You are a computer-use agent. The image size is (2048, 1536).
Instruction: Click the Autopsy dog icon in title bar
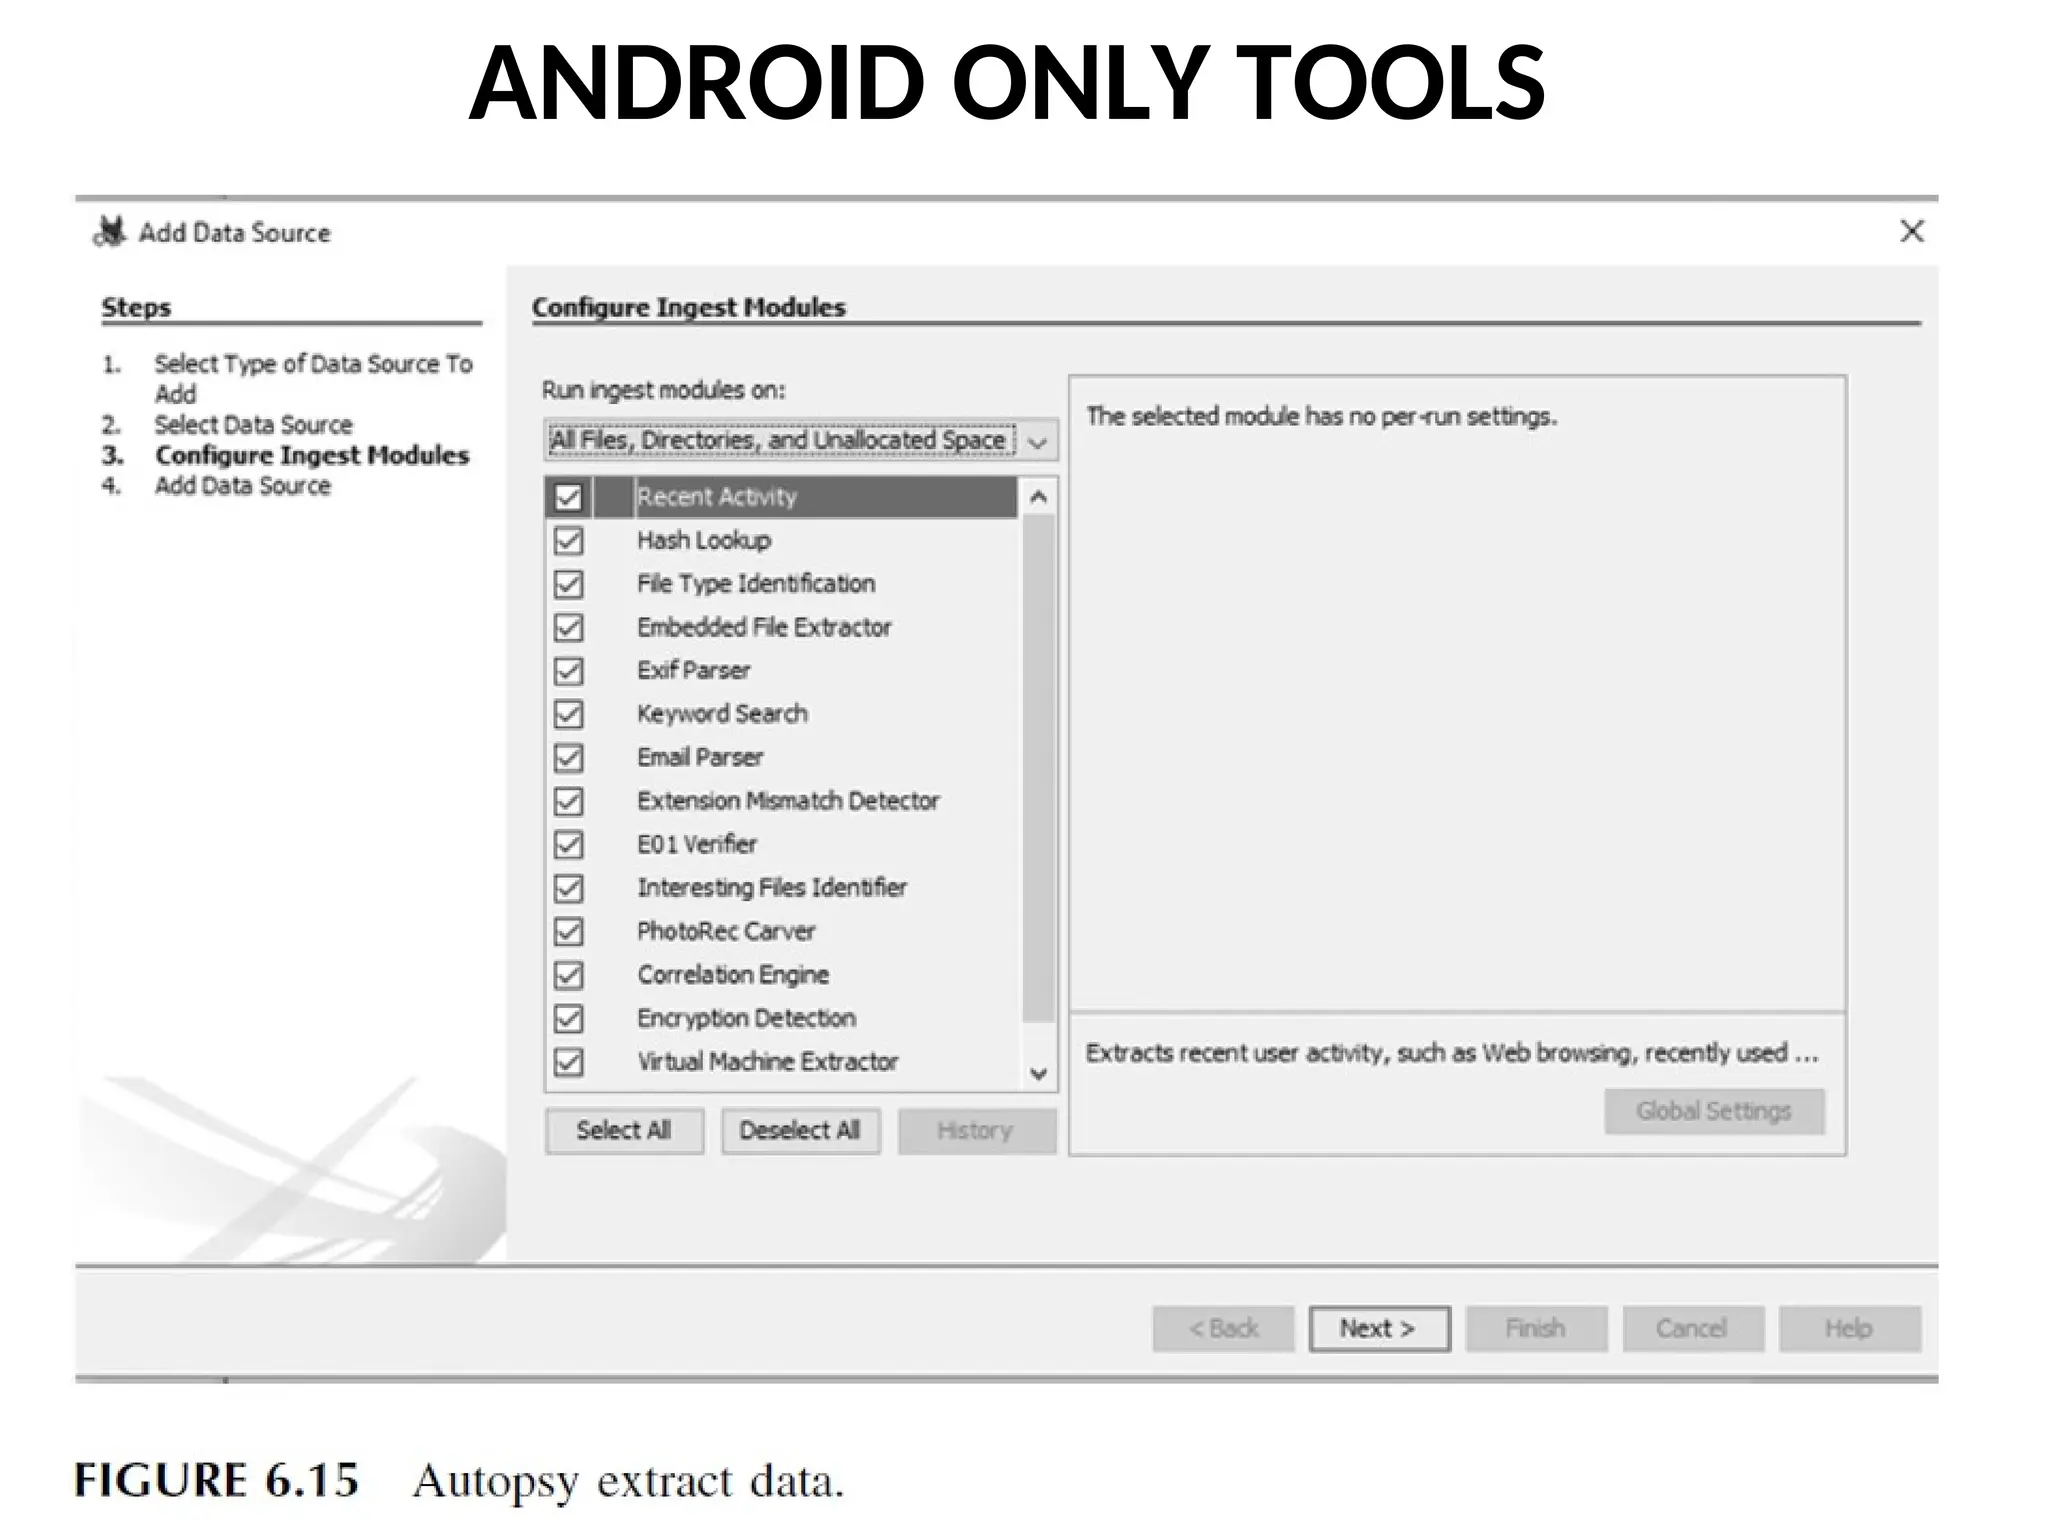click(x=109, y=232)
